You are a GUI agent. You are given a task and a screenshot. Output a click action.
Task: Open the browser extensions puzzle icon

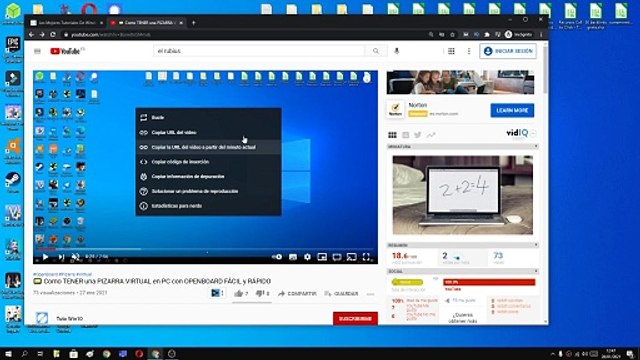[487, 35]
